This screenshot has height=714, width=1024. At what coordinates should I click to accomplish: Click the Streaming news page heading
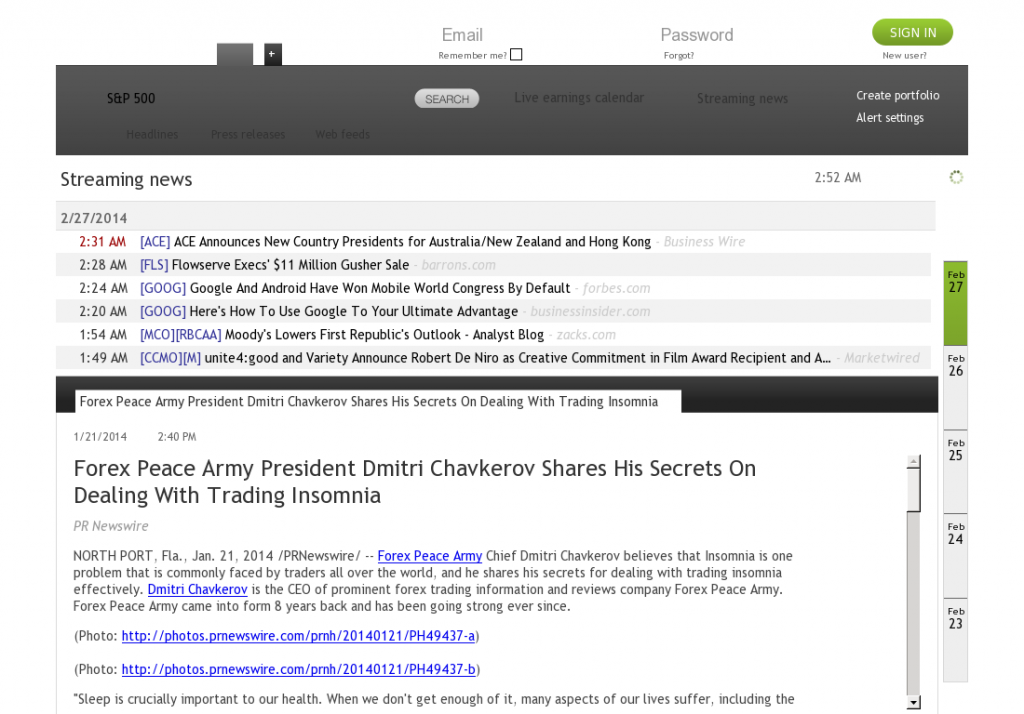[126, 180]
